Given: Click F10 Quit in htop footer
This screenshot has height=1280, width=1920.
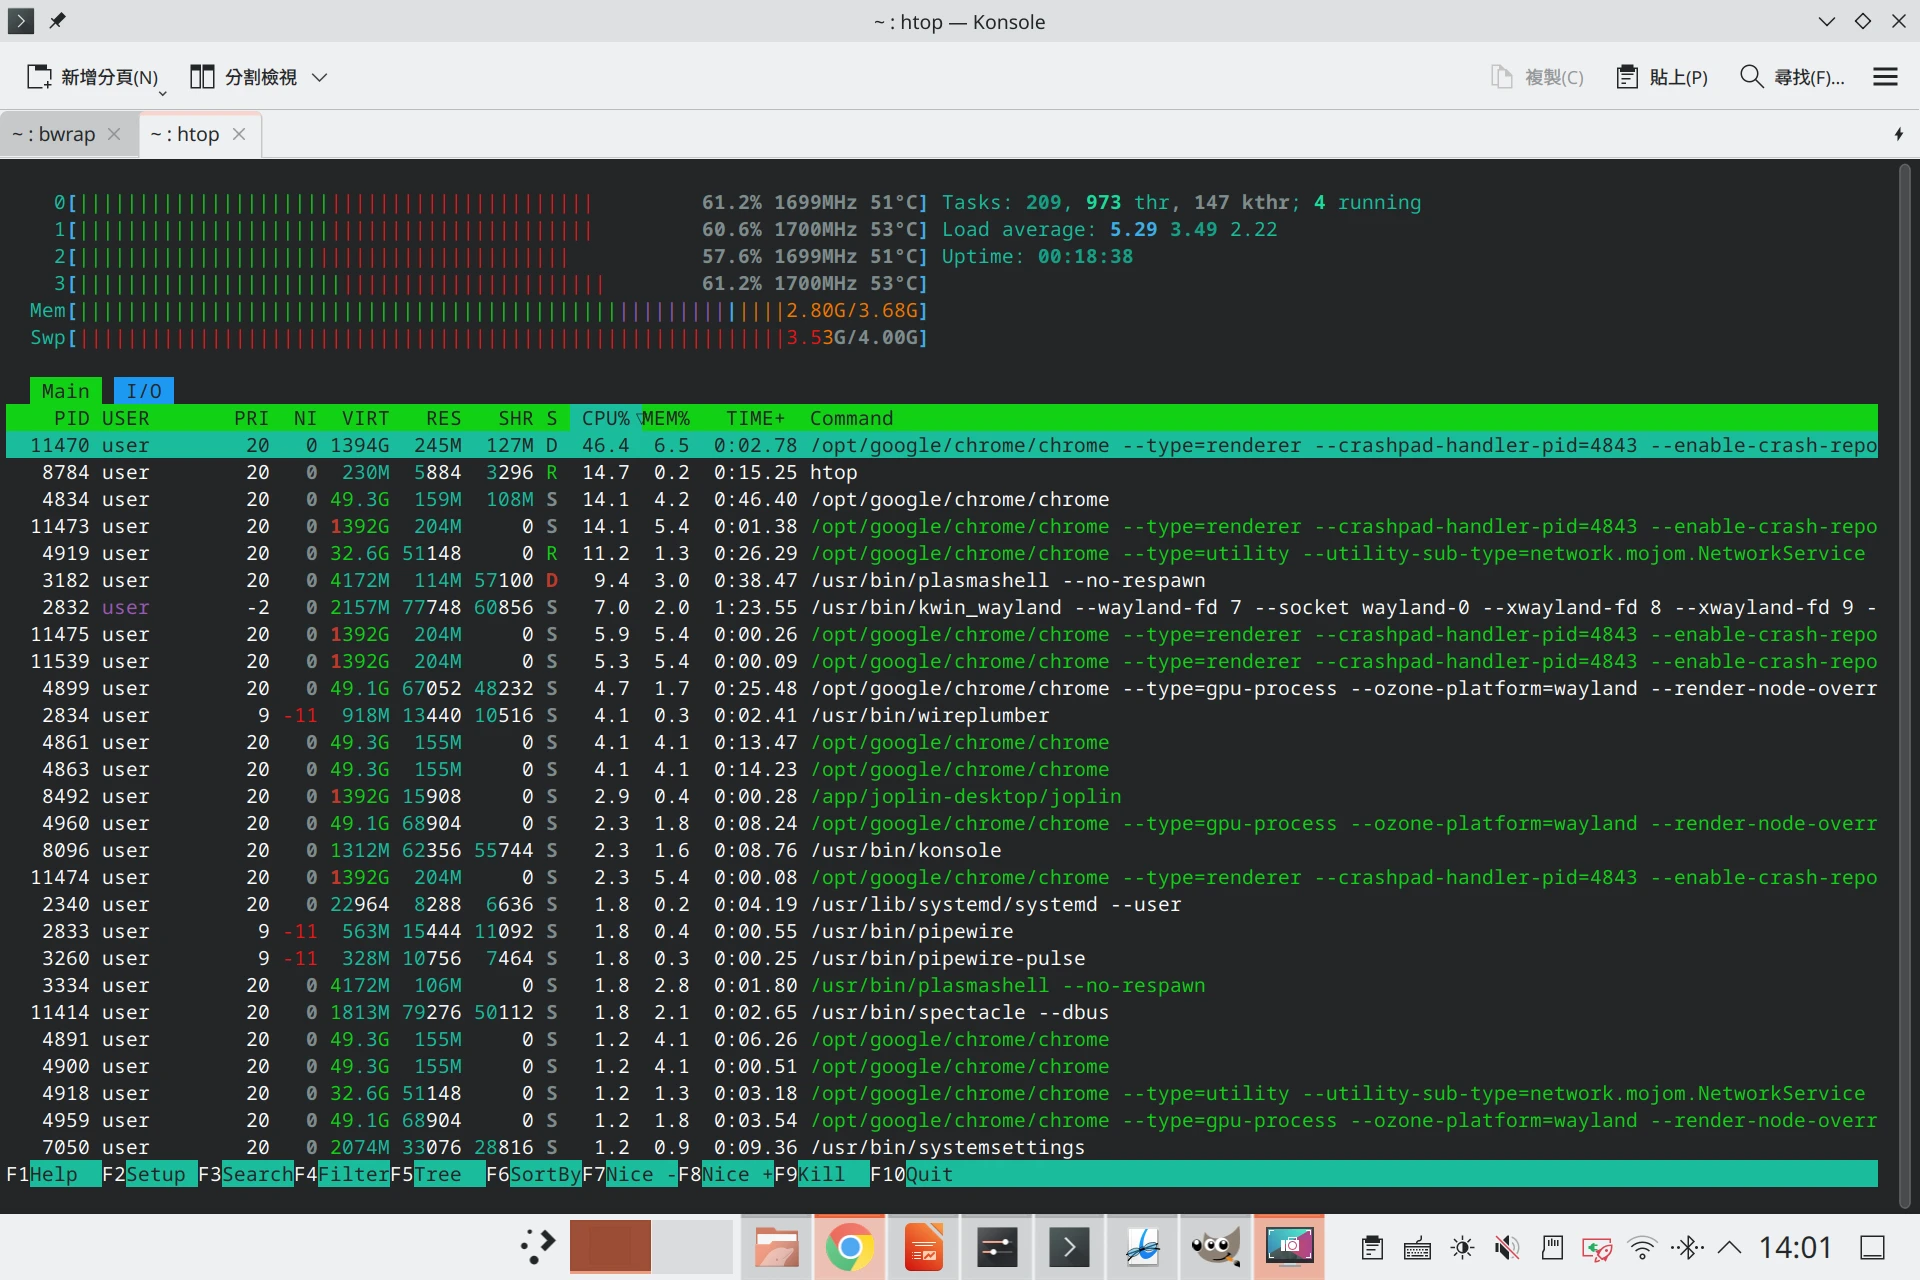Looking at the screenshot, I should 928,1174.
